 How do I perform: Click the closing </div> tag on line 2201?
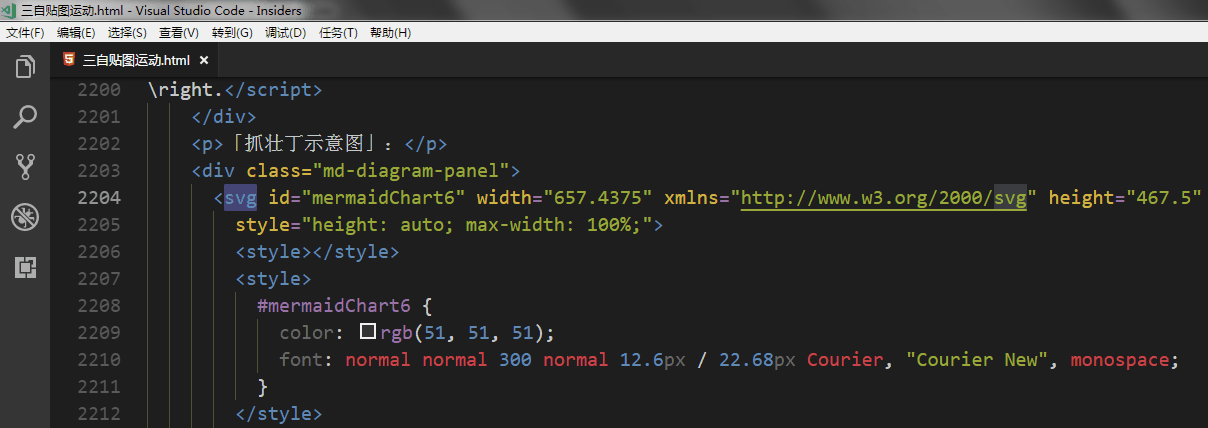tap(224, 116)
